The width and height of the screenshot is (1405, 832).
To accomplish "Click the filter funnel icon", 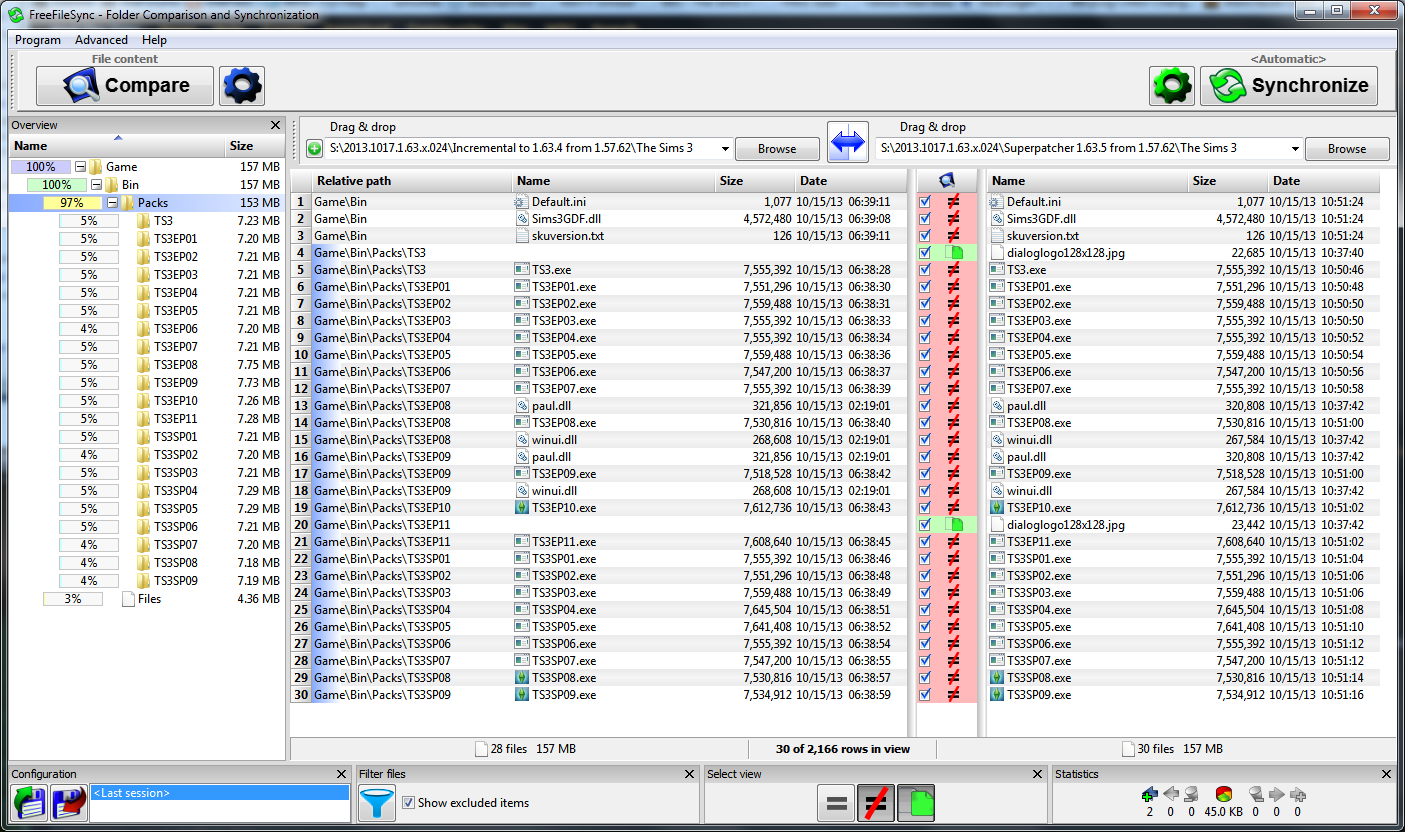I will pos(377,803).
